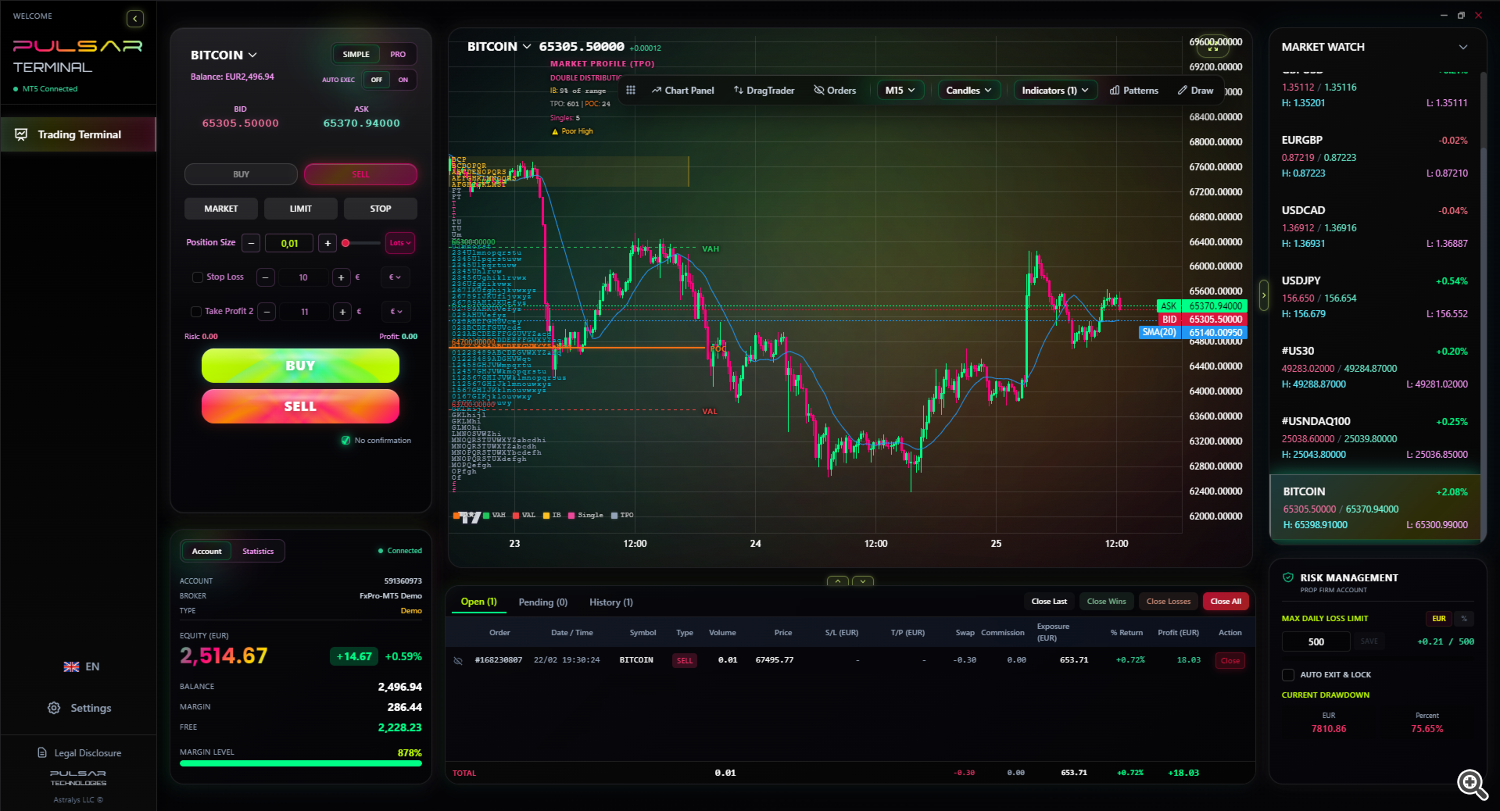Viewport: 1500px width, 811px height.
Task: Open the Indicators (1) dropdown
Action: pyautogui.click(x=1056, y=90)
